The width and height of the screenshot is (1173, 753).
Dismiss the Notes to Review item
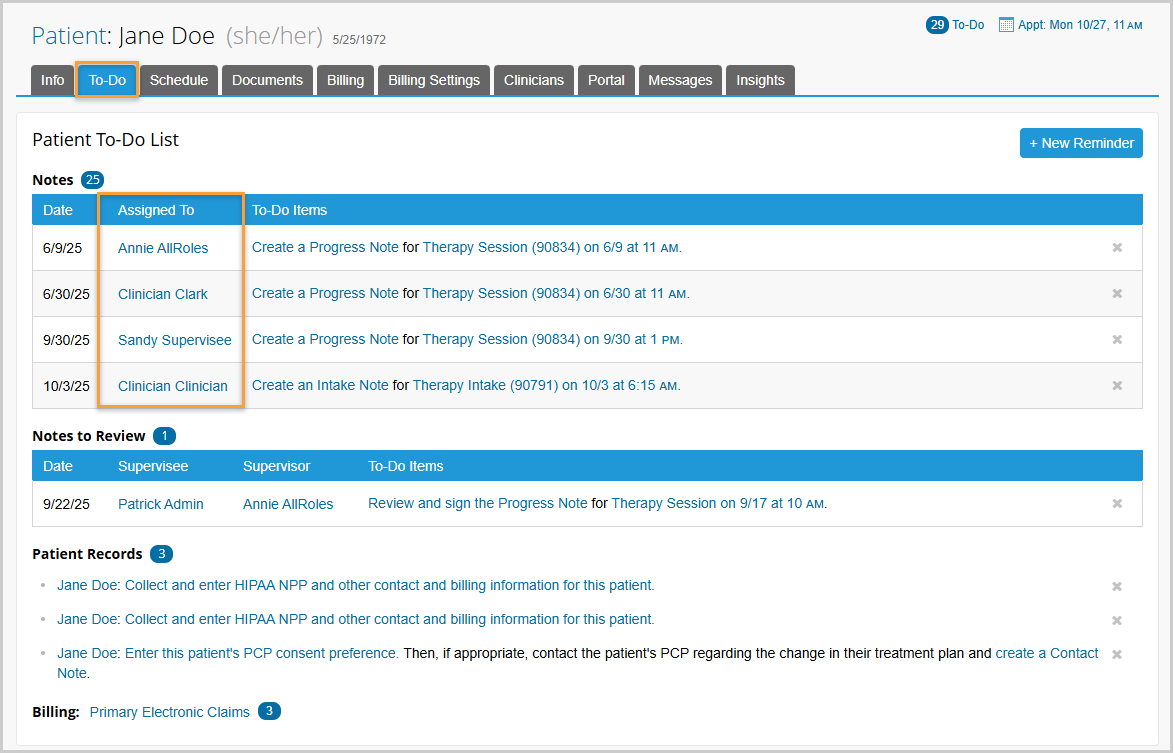(x=1117, y=504)
